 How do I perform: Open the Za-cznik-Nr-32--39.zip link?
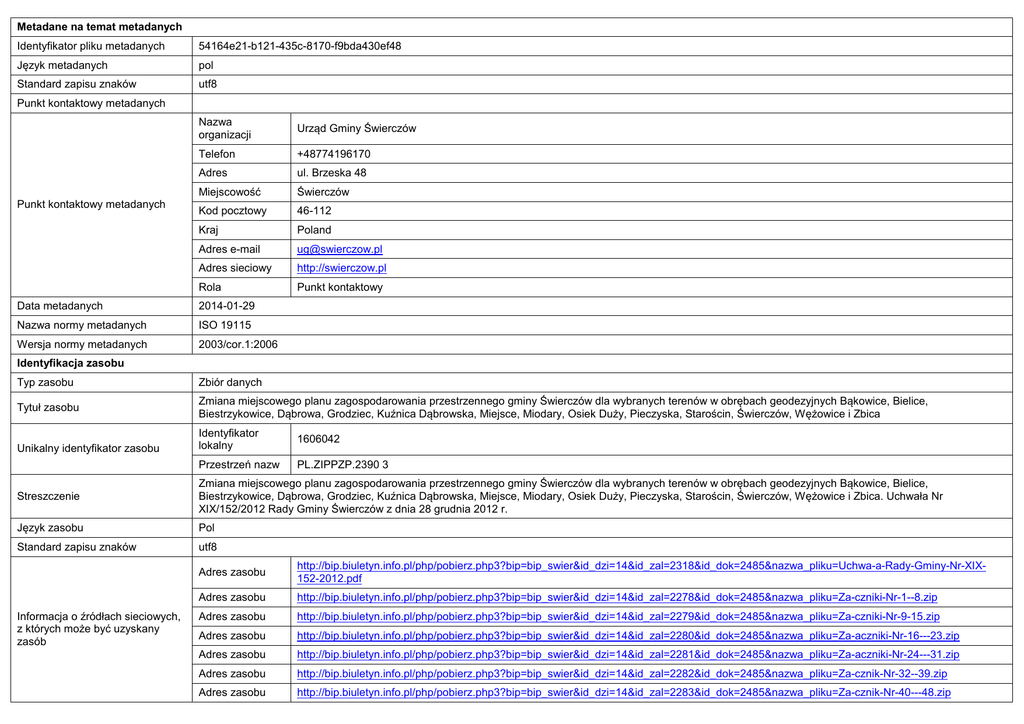621,673
